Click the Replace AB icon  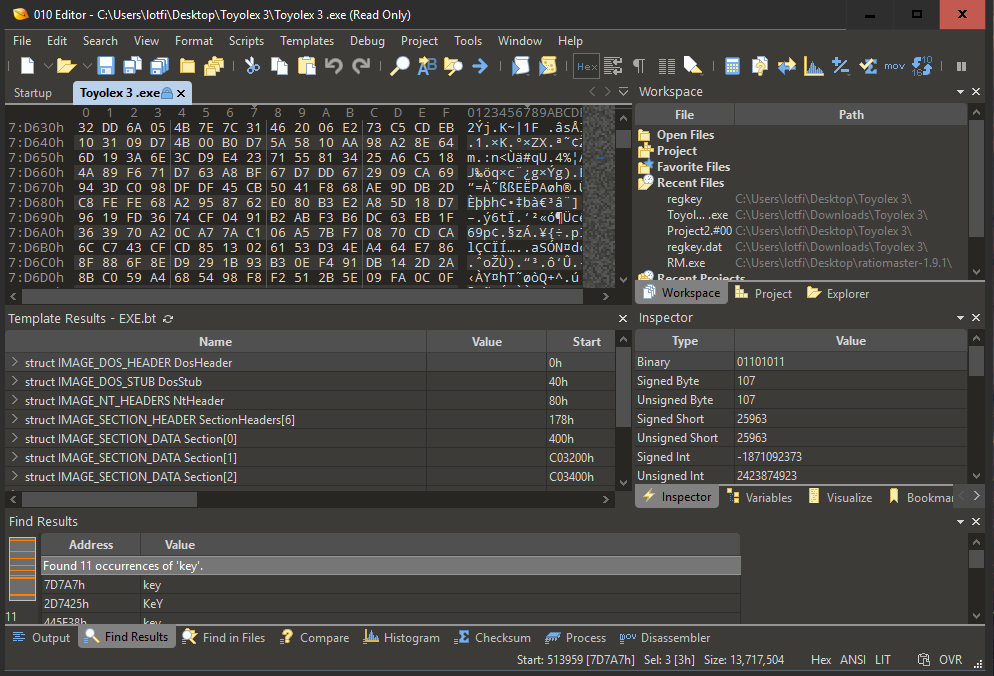(x=427, y=66)
